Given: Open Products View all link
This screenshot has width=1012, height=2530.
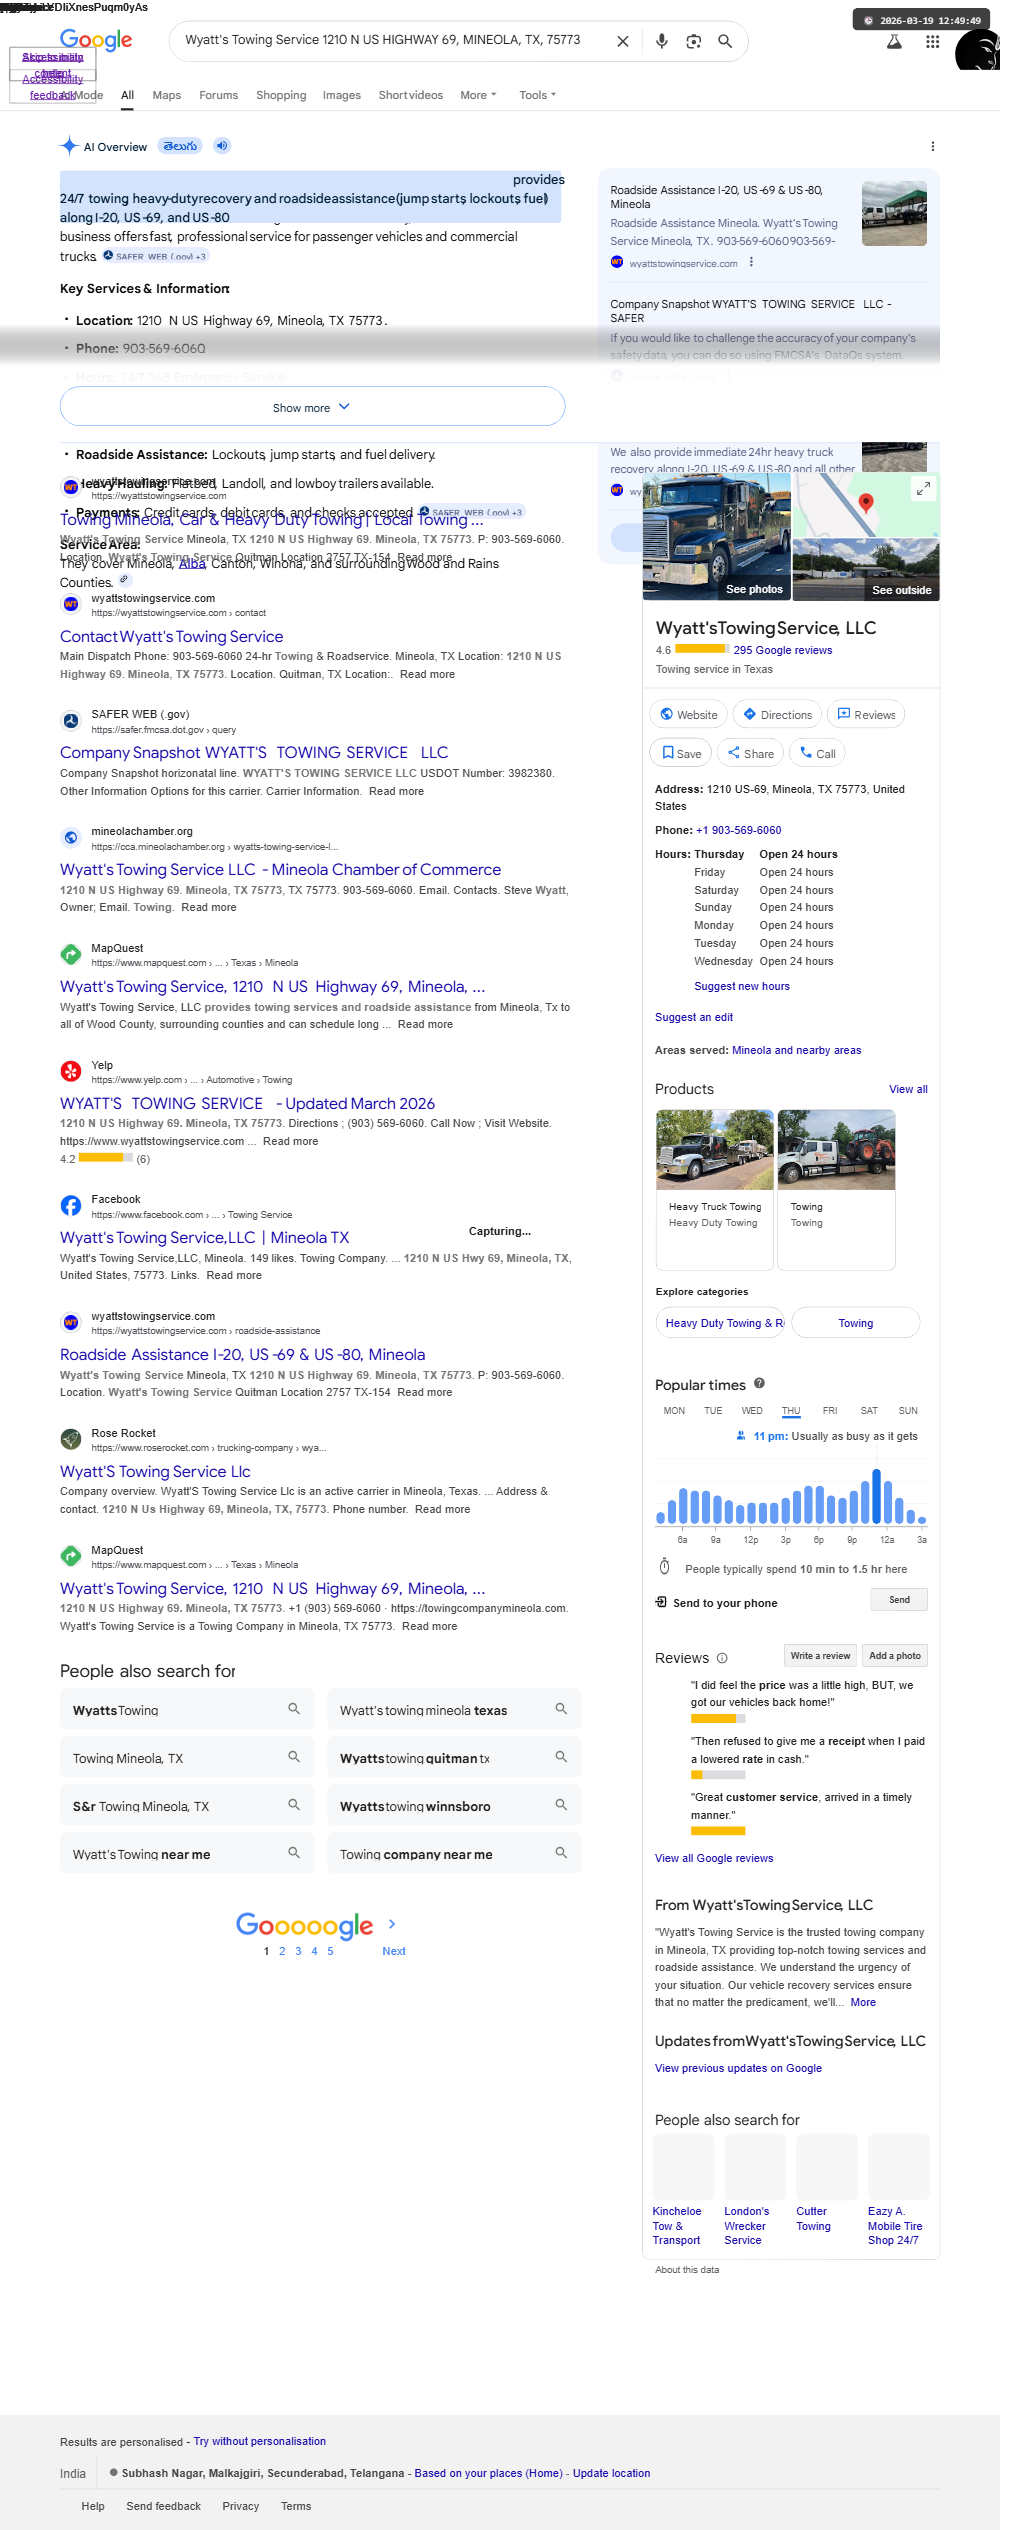Looking at the screenshot, I should (908, 1089).
